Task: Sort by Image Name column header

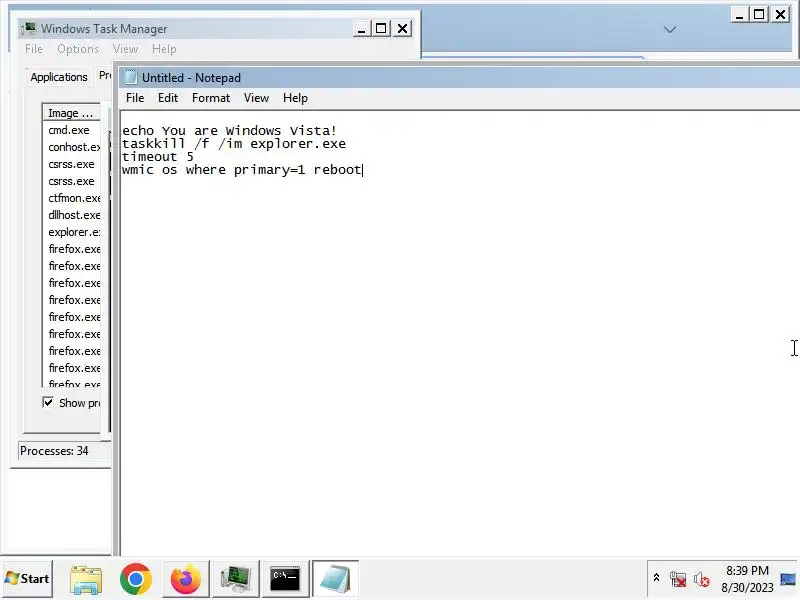Action: [71, 113]
